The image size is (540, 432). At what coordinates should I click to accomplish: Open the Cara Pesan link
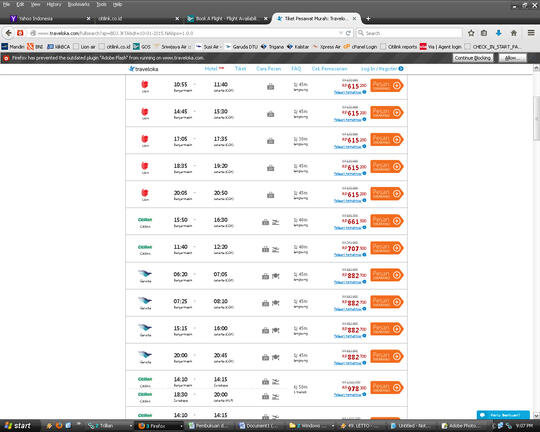click(x=269, y=69)
